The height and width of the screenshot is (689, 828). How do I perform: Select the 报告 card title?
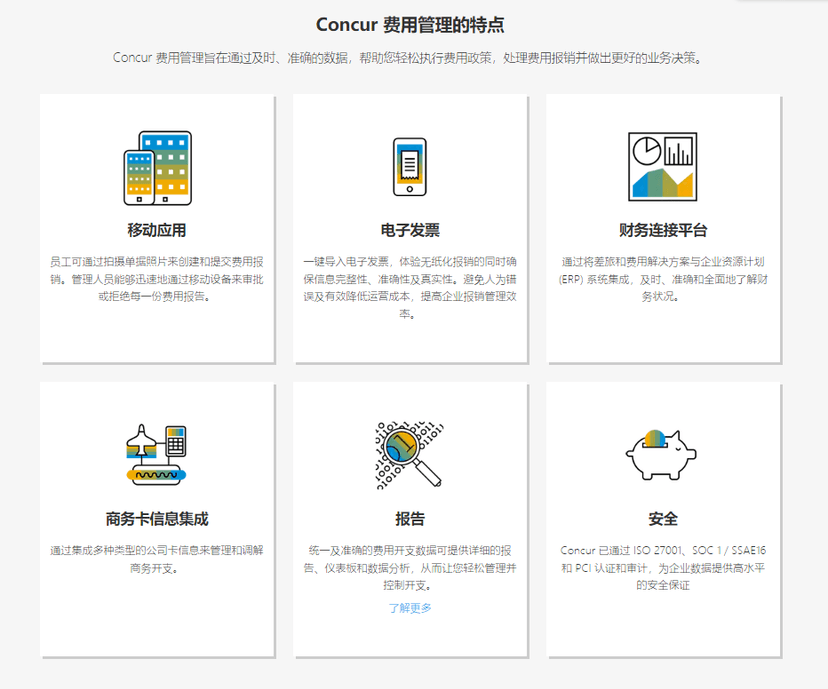coord(410,519)
